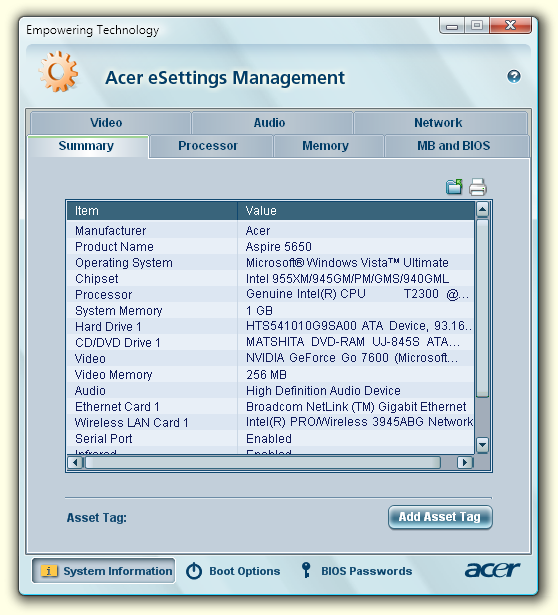Switch to the Audio tab

pos(272,123)
